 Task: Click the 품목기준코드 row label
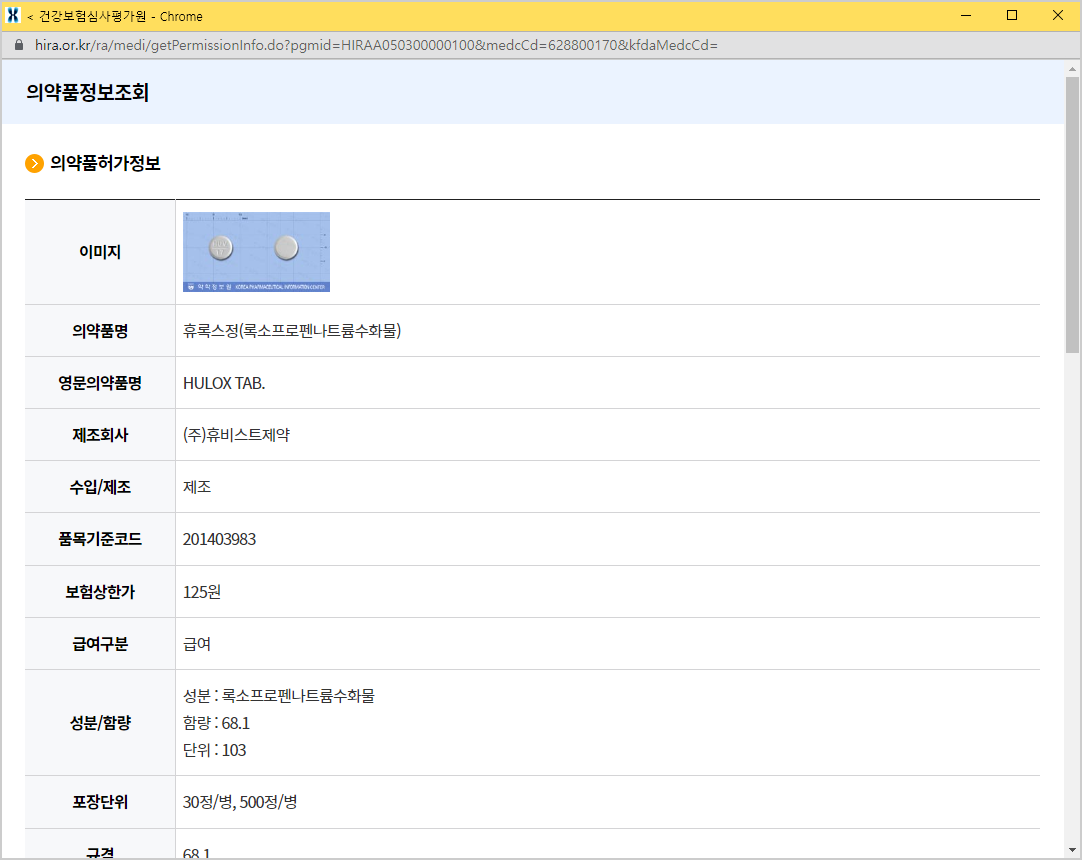(100, 539)
